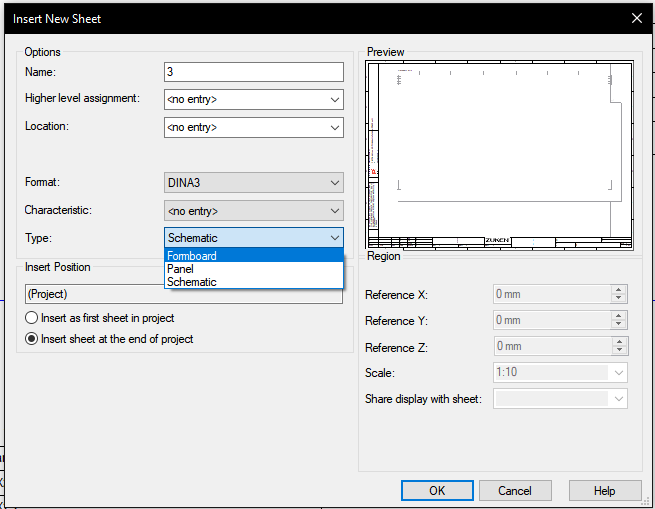Increase Reference Z with up arrow

(x=619, y=342)
